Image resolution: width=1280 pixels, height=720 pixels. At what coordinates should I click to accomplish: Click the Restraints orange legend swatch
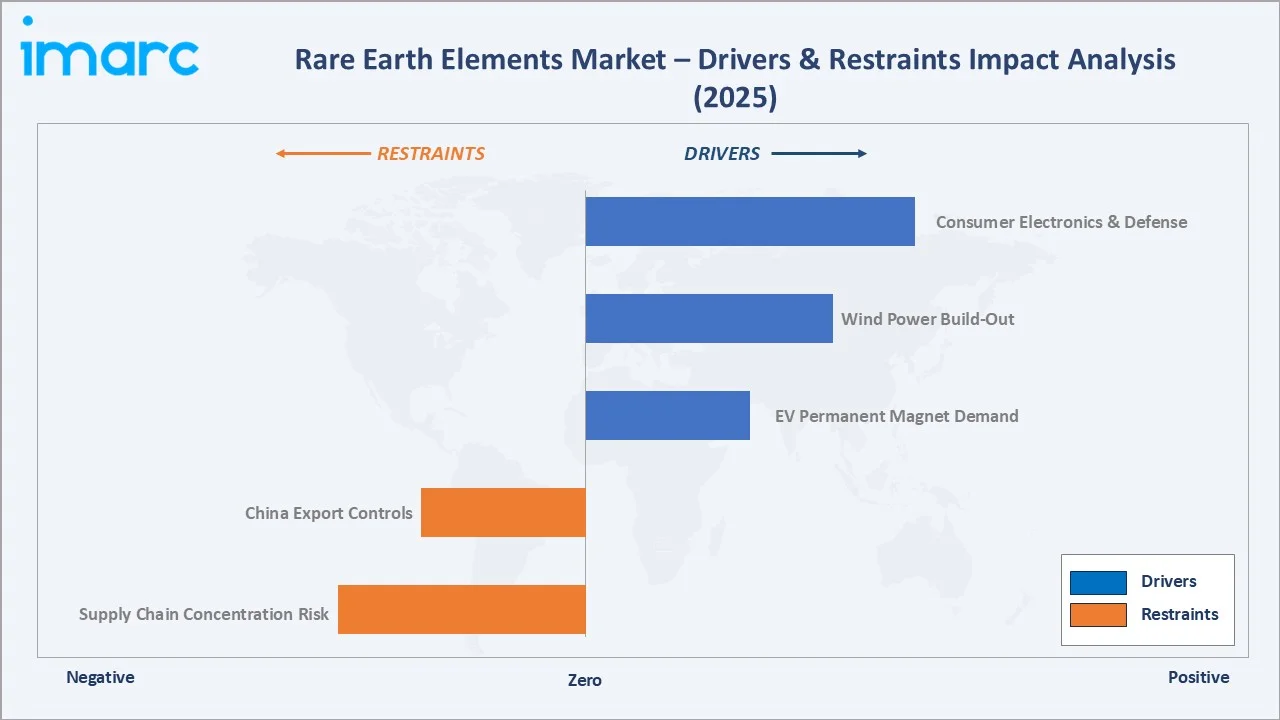[x=1098, y=615]
